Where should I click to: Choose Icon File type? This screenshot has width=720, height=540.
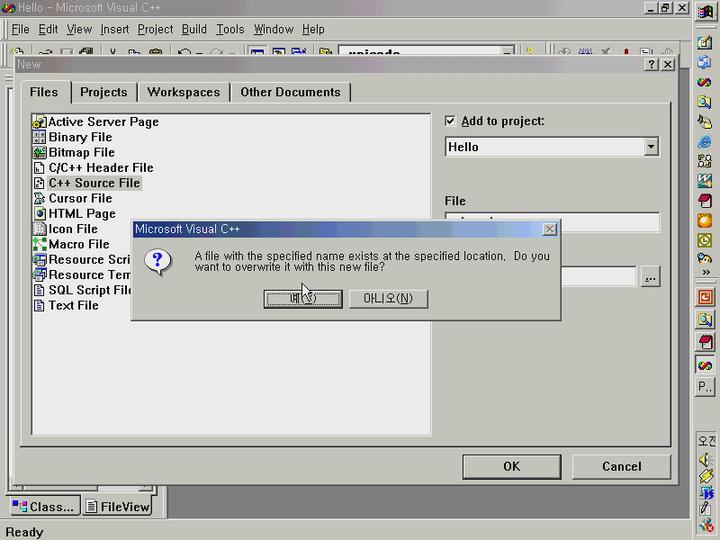pos(65,229)
